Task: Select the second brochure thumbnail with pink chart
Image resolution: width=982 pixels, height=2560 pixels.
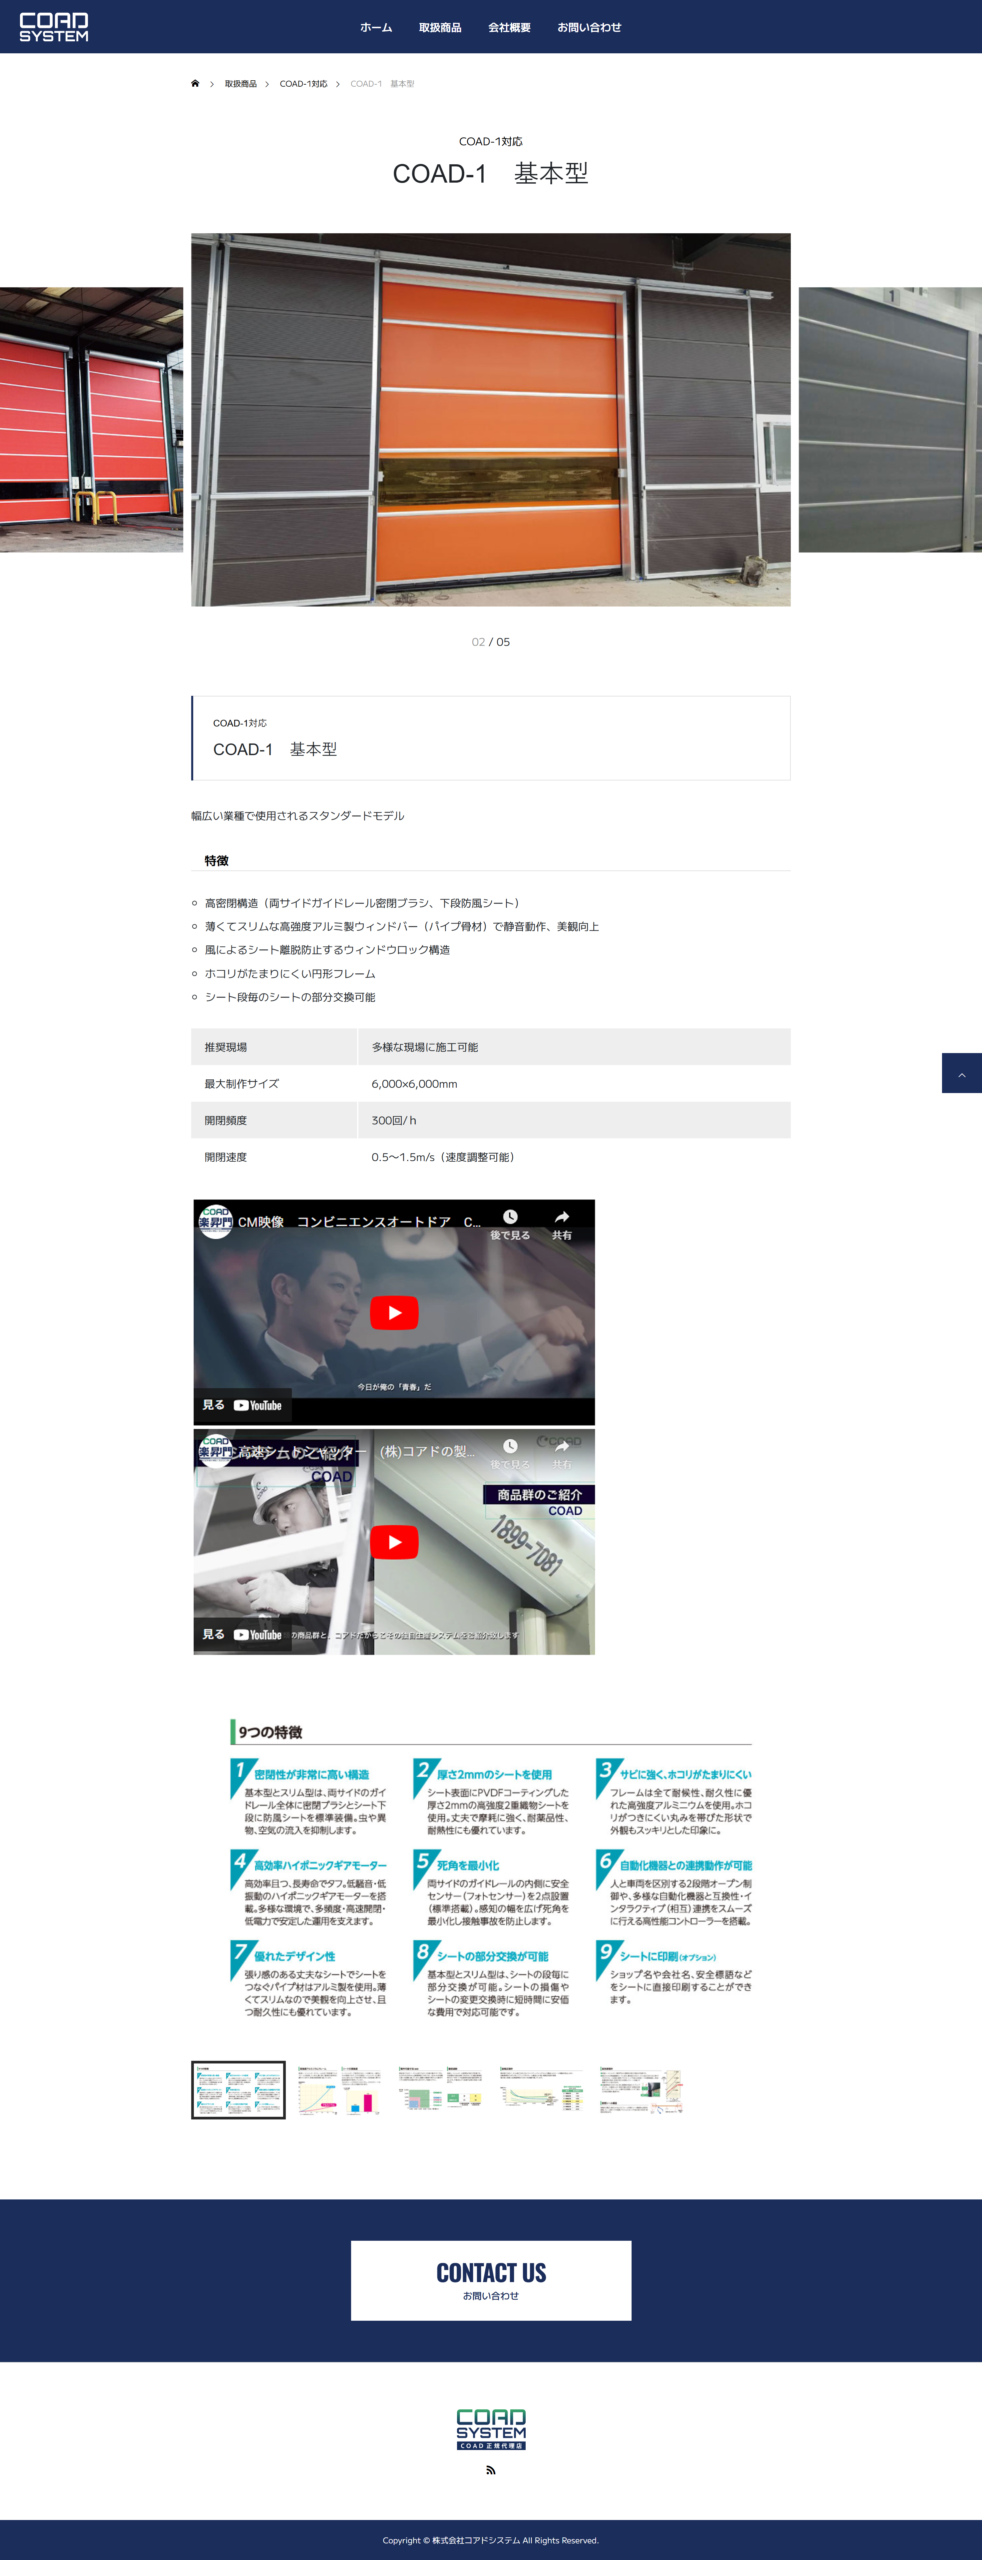Action: [340, 2090]
